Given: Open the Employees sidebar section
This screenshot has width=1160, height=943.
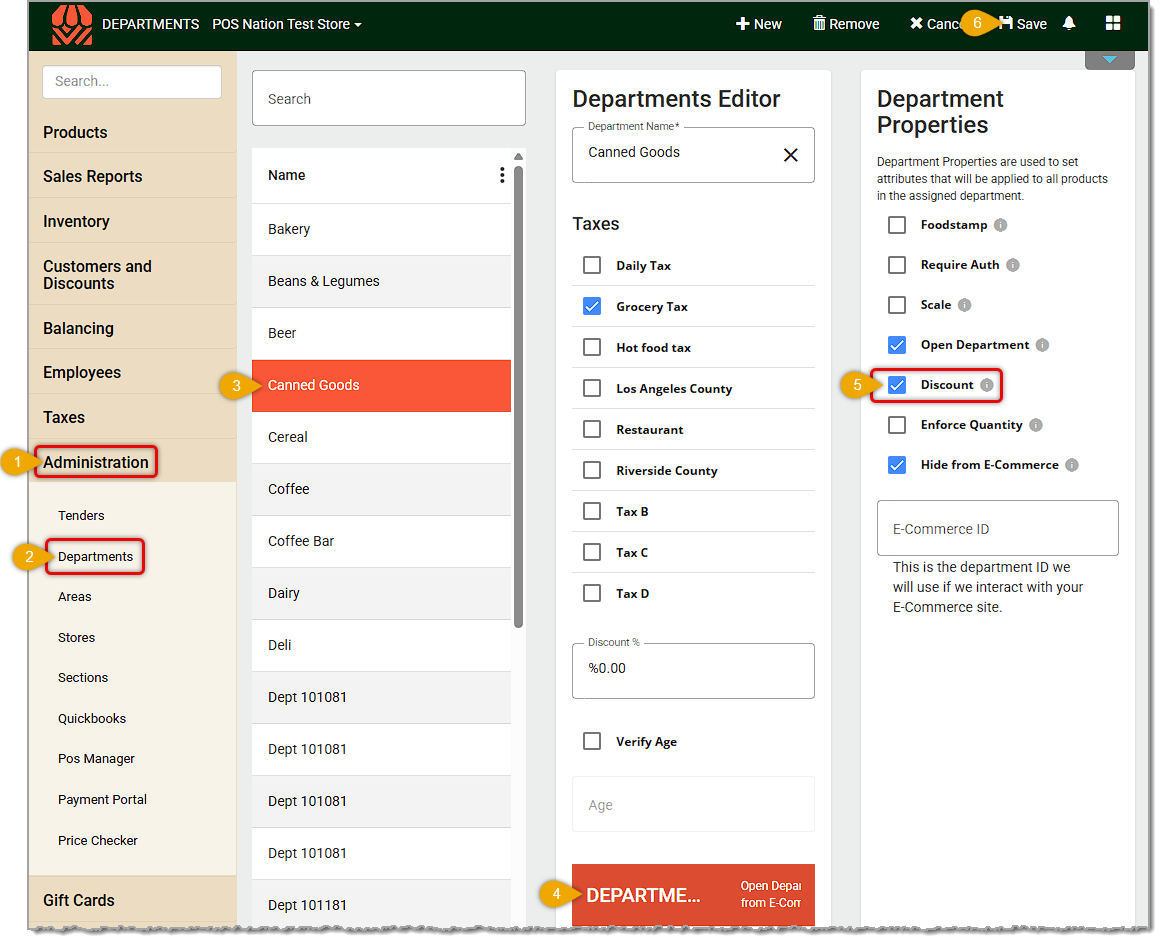Looking at the screenshot, I should [132, 372].
